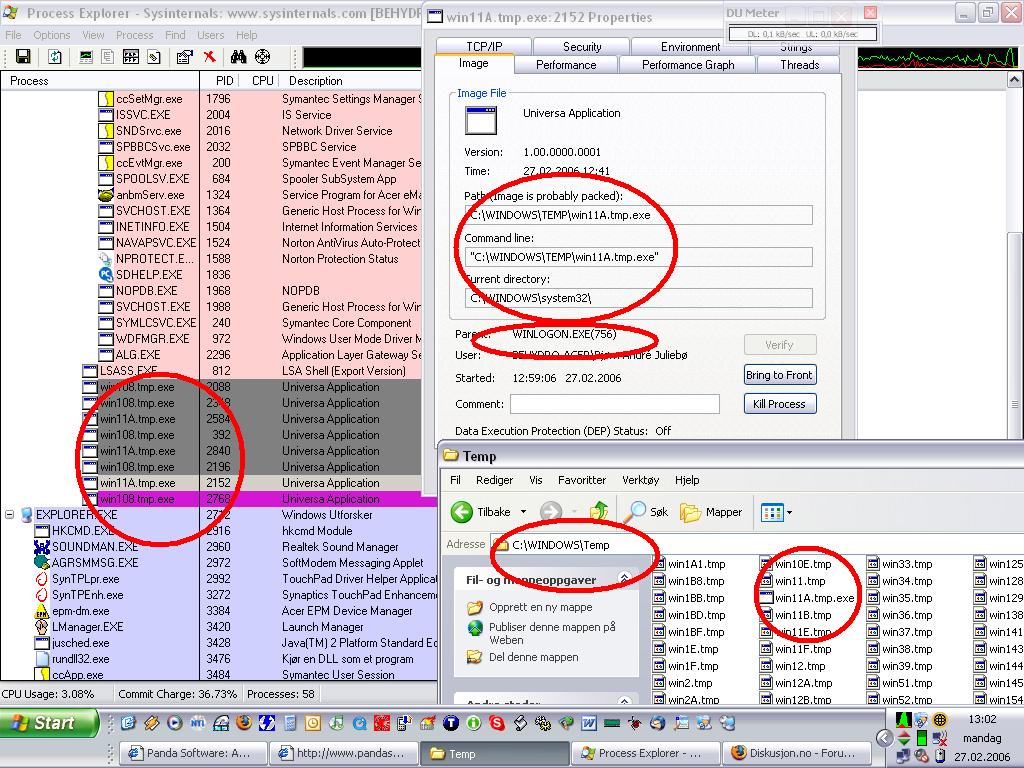Click the Skype quick launch icon
Viewport: 1024px width, 768px height.
click(498, 723)
